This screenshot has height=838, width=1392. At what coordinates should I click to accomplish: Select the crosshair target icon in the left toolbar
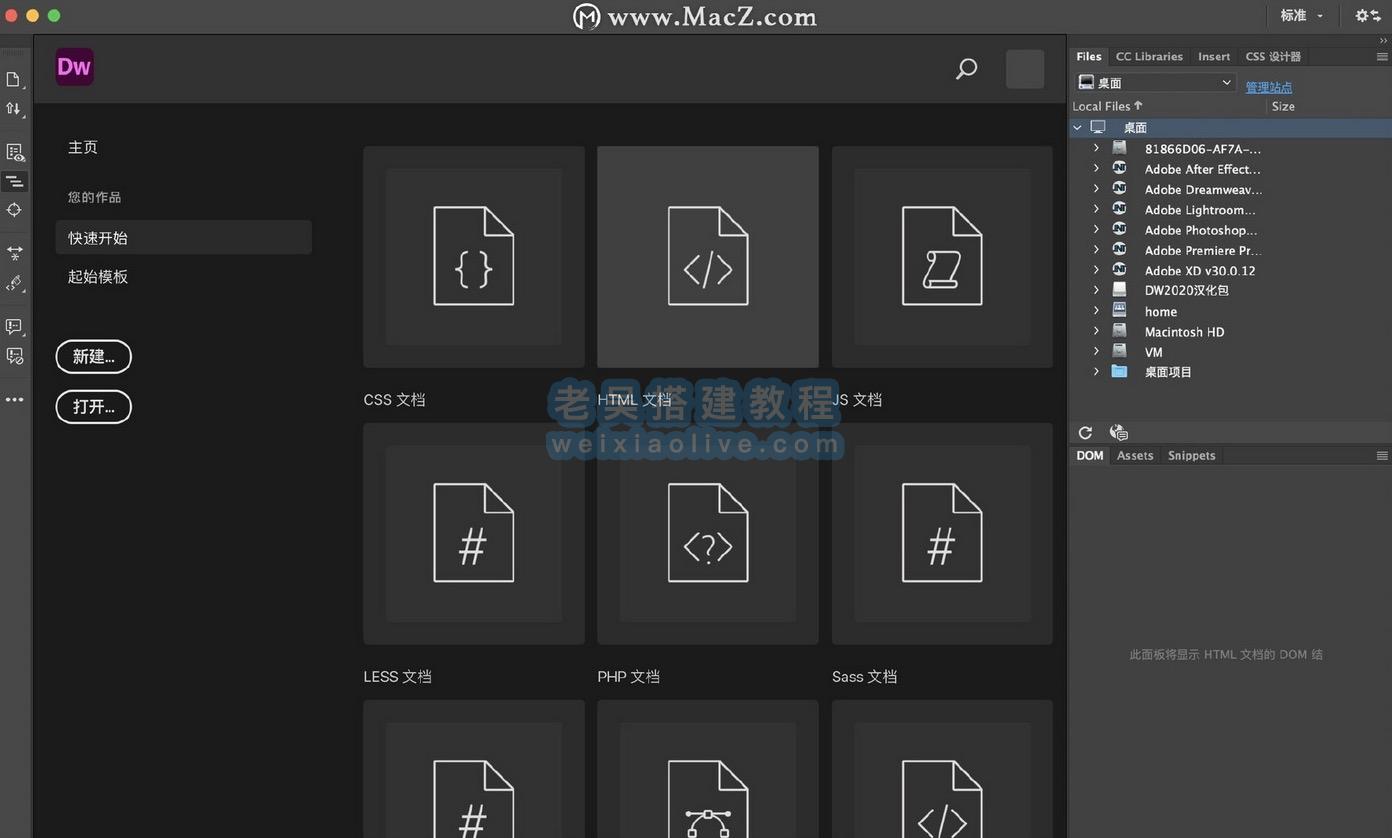coord(14,210)
